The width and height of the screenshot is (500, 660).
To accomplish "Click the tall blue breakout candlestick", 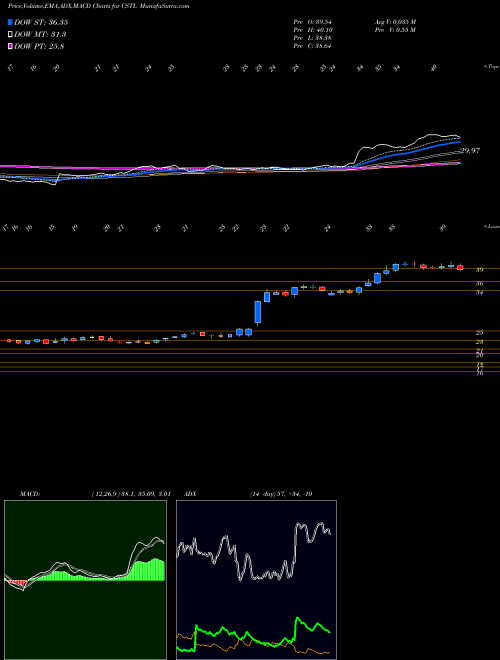I will click(258, 312).
